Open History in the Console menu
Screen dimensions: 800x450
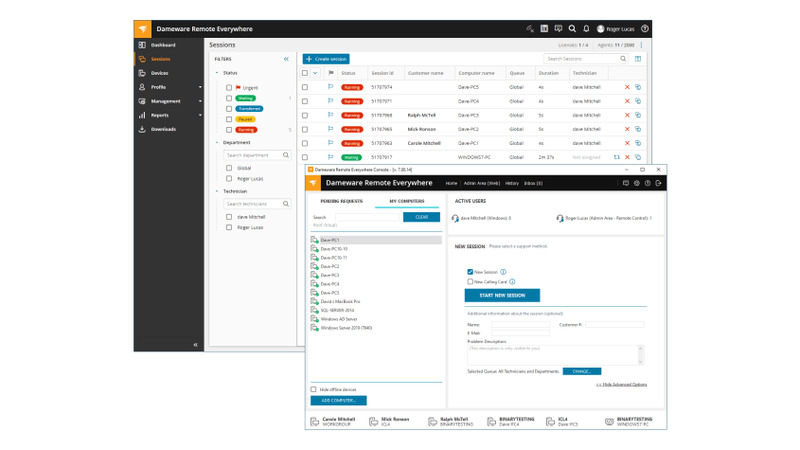coord(512,183)
